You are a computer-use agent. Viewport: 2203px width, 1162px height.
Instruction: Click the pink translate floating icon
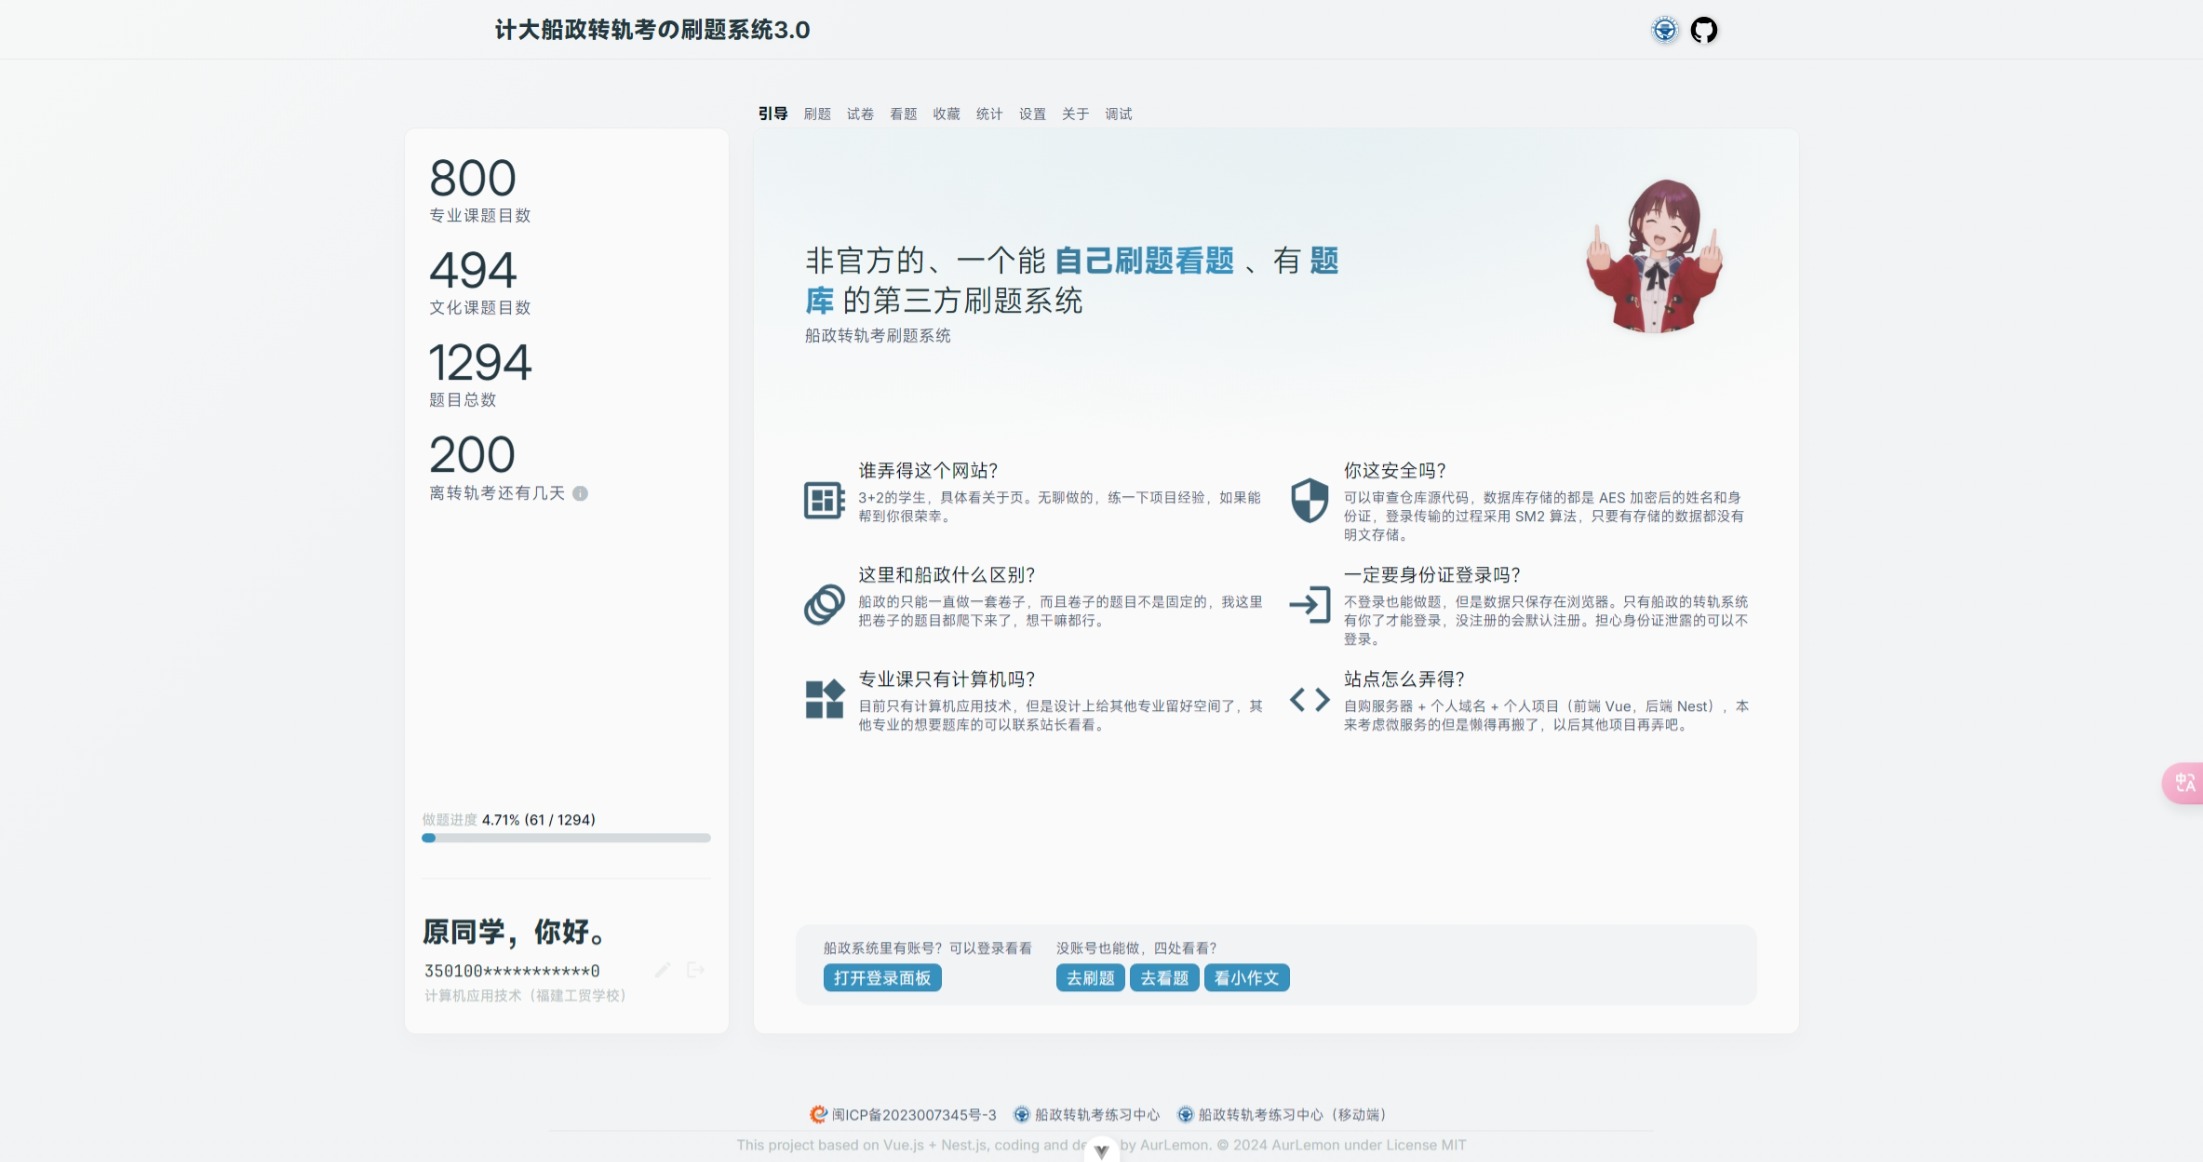(2184, 782)
